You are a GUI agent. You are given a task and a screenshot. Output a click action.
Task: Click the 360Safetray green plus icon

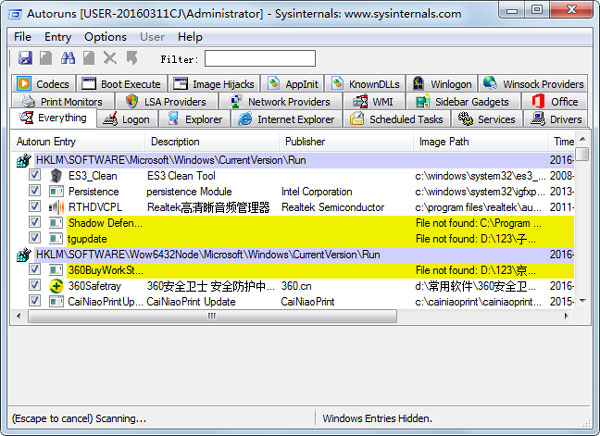tap(56, 286)
